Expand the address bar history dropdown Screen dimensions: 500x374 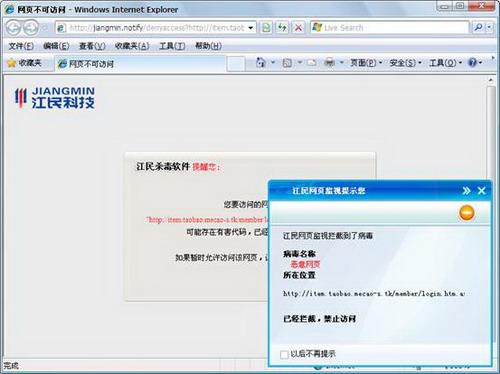tap(251, 28)
